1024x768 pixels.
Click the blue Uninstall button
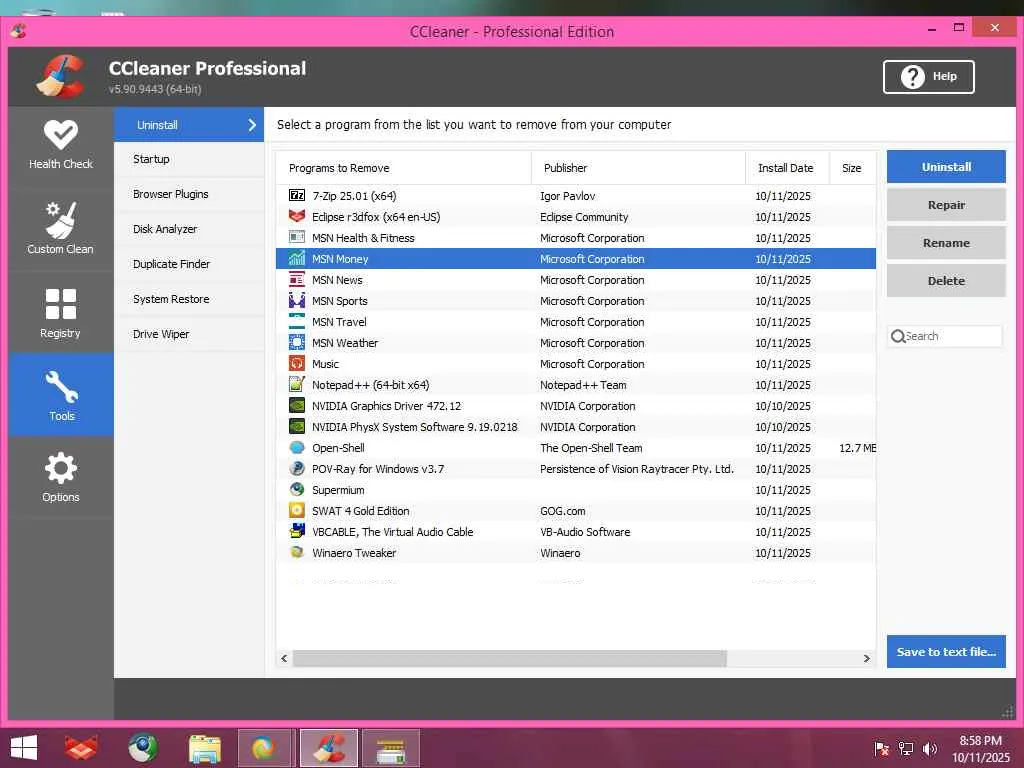[946, 167]
